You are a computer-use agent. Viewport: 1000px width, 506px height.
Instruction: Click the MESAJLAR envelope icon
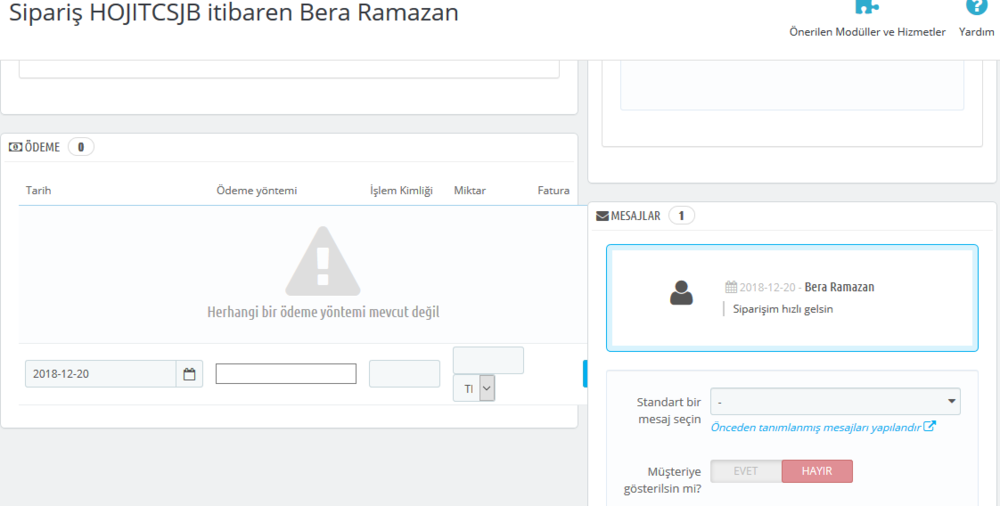click(602, 216)
